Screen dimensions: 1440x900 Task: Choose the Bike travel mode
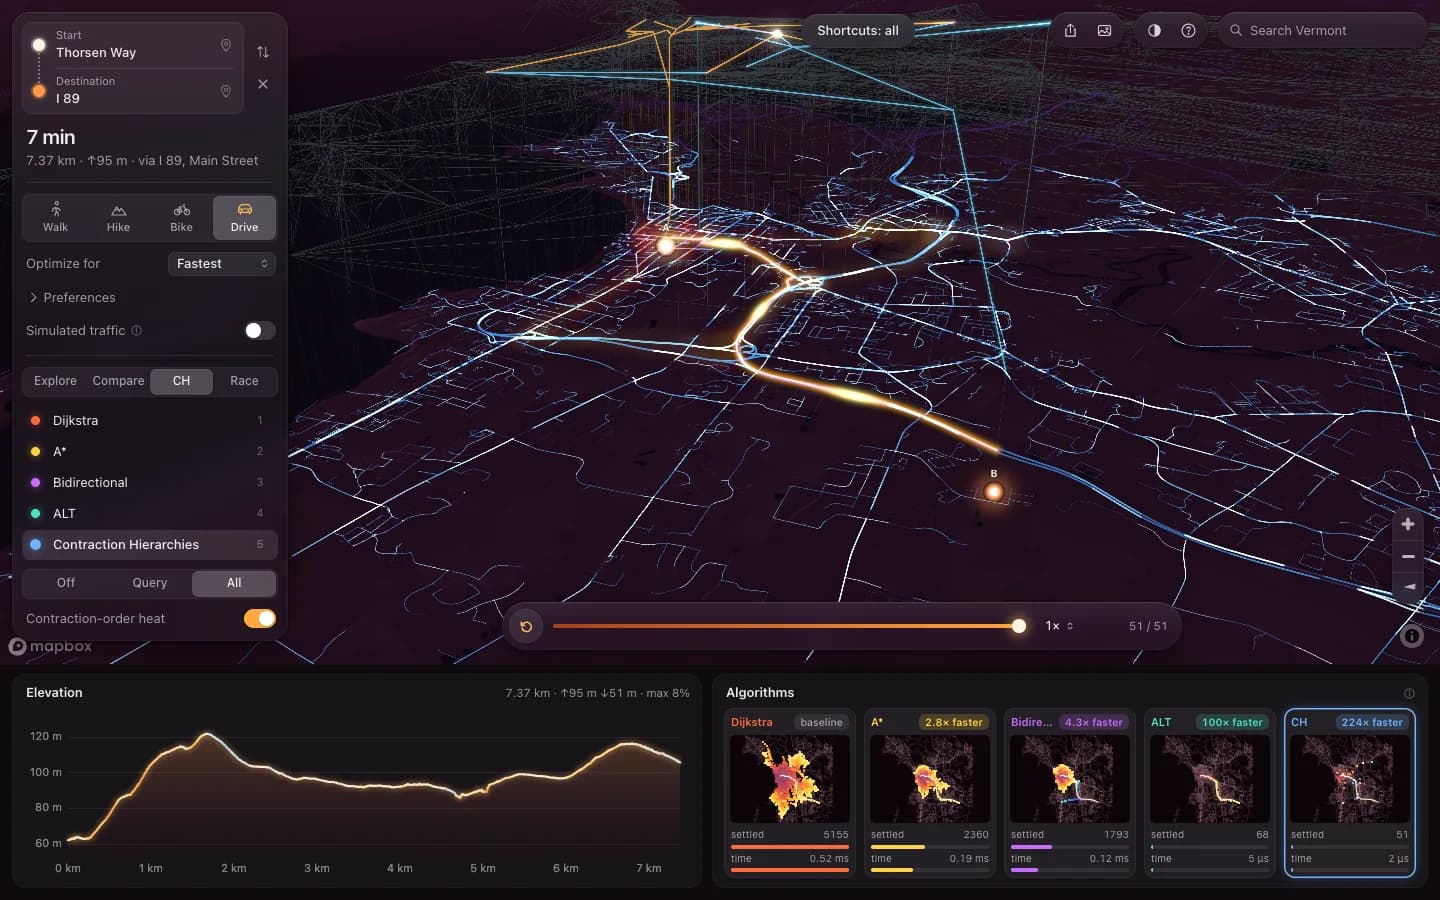181,217
